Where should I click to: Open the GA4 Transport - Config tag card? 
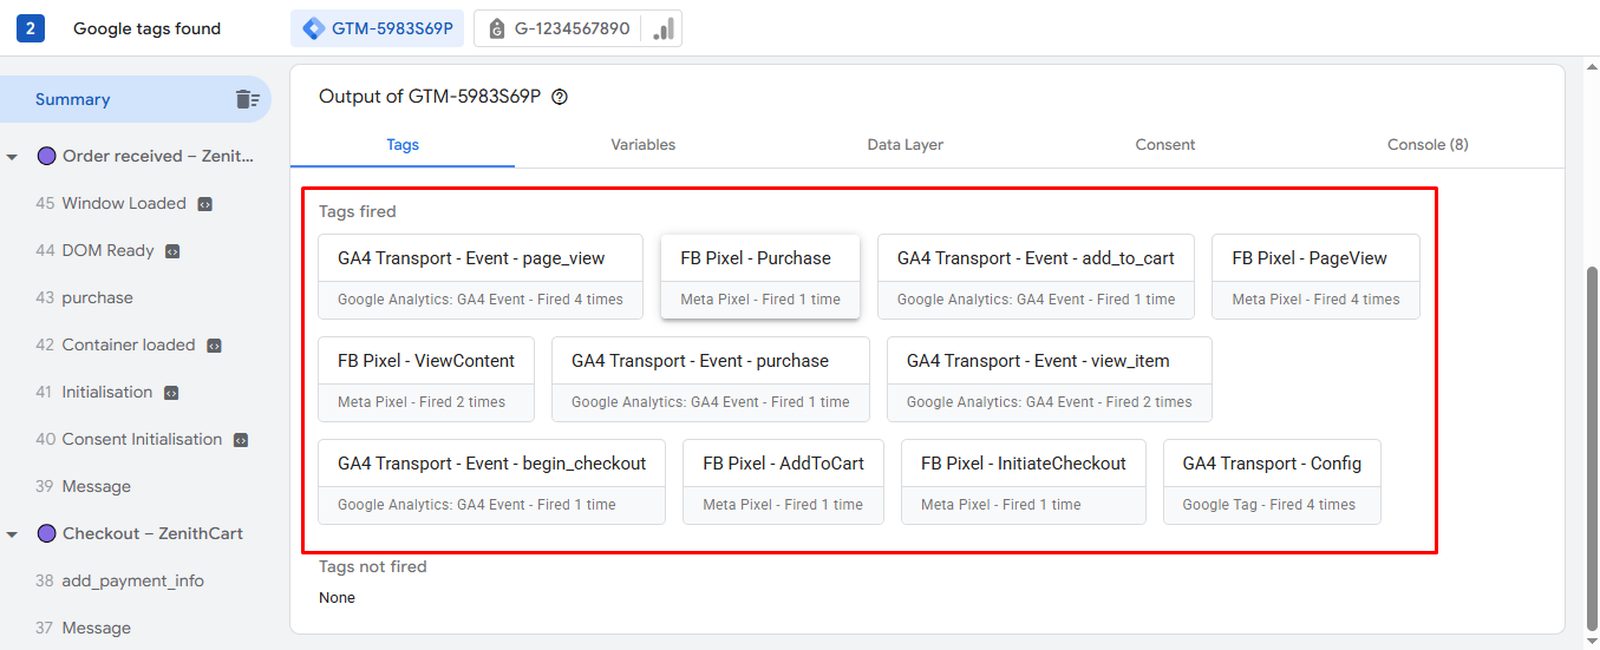pos(1272,482)
